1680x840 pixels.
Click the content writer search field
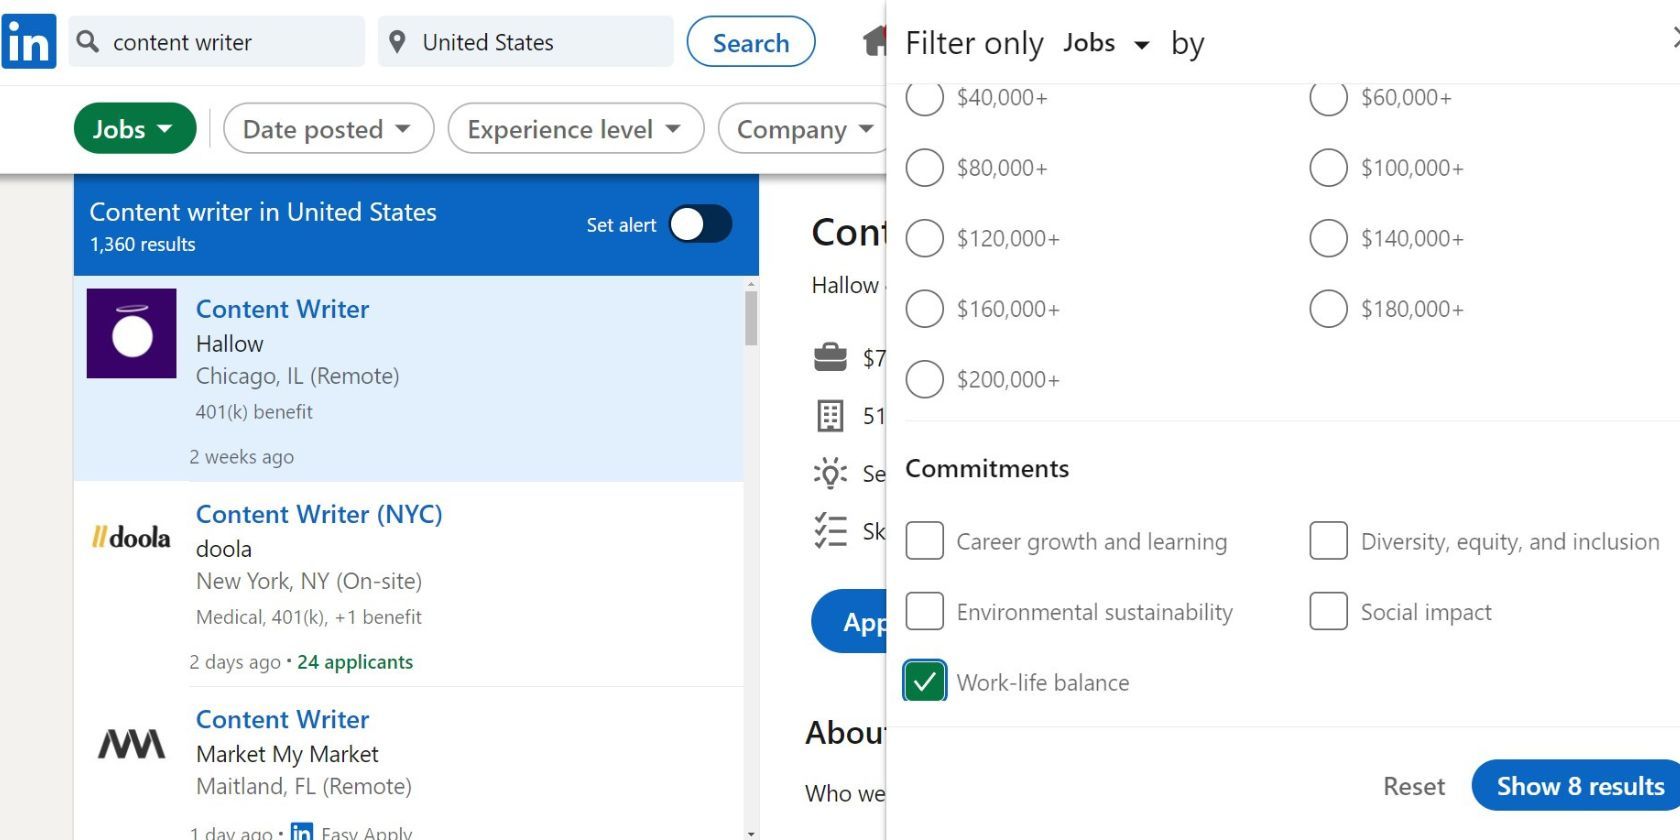tap(230, 42)
